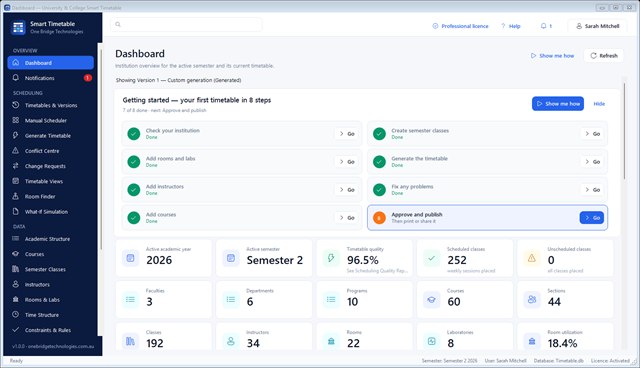
Task: Click the Academic Structure icon
Action: 16,239
